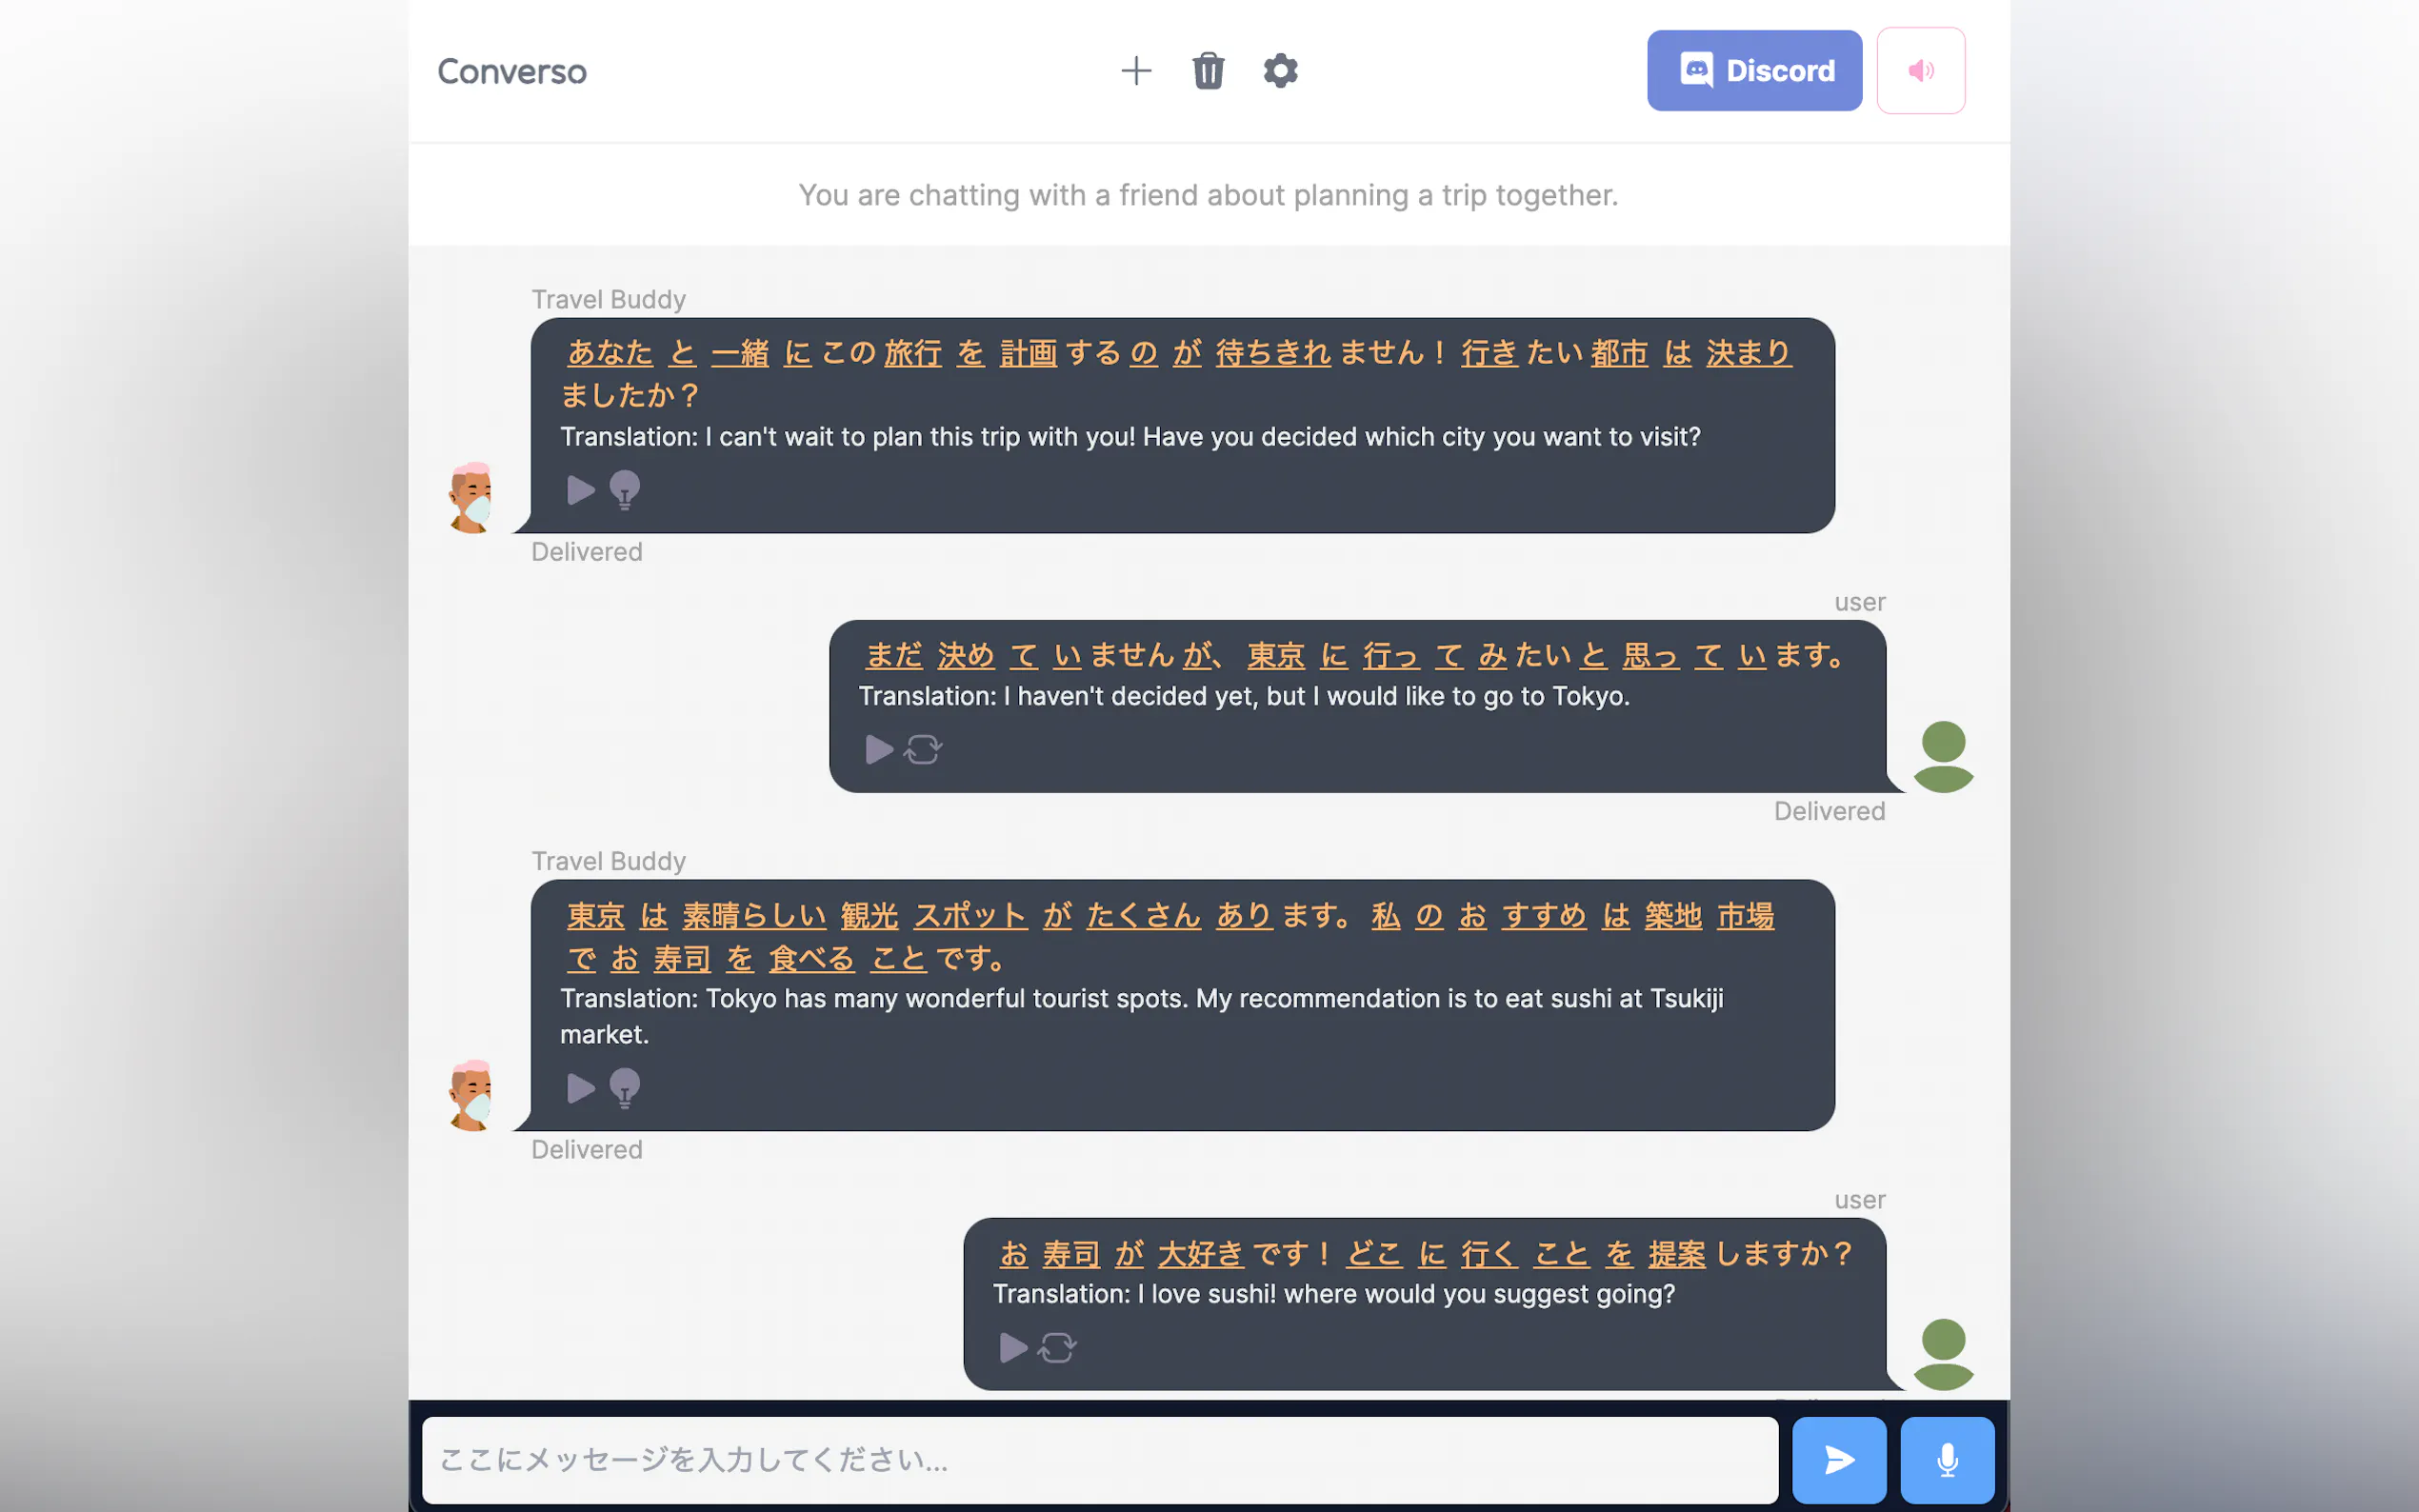Delete conversation using trash icon
2419x1512 pixels.
[1208, 71]
